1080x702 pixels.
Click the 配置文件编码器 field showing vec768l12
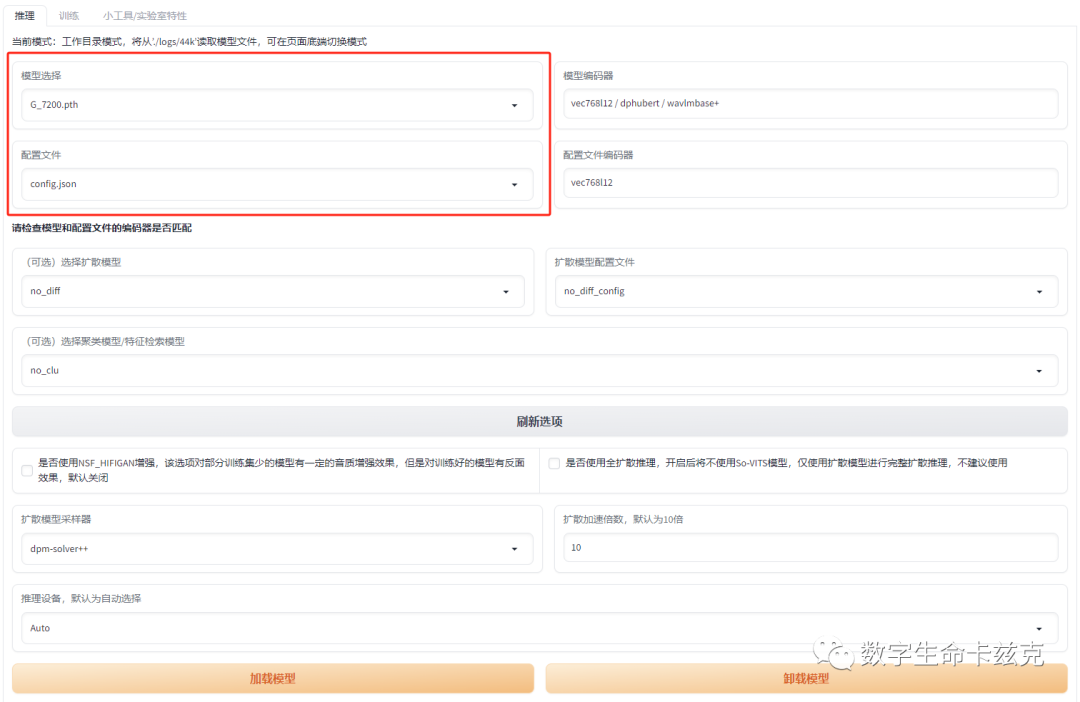[x=811, y=183]
